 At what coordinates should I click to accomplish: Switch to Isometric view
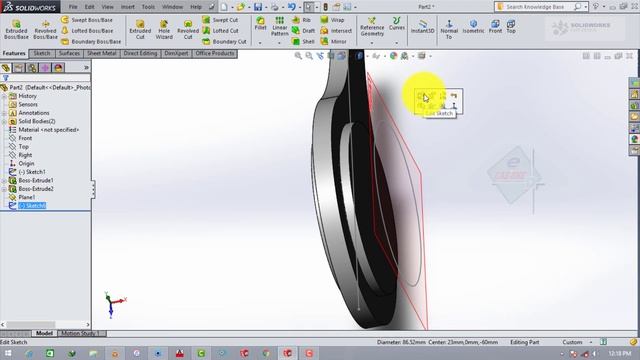click(473, 26)
